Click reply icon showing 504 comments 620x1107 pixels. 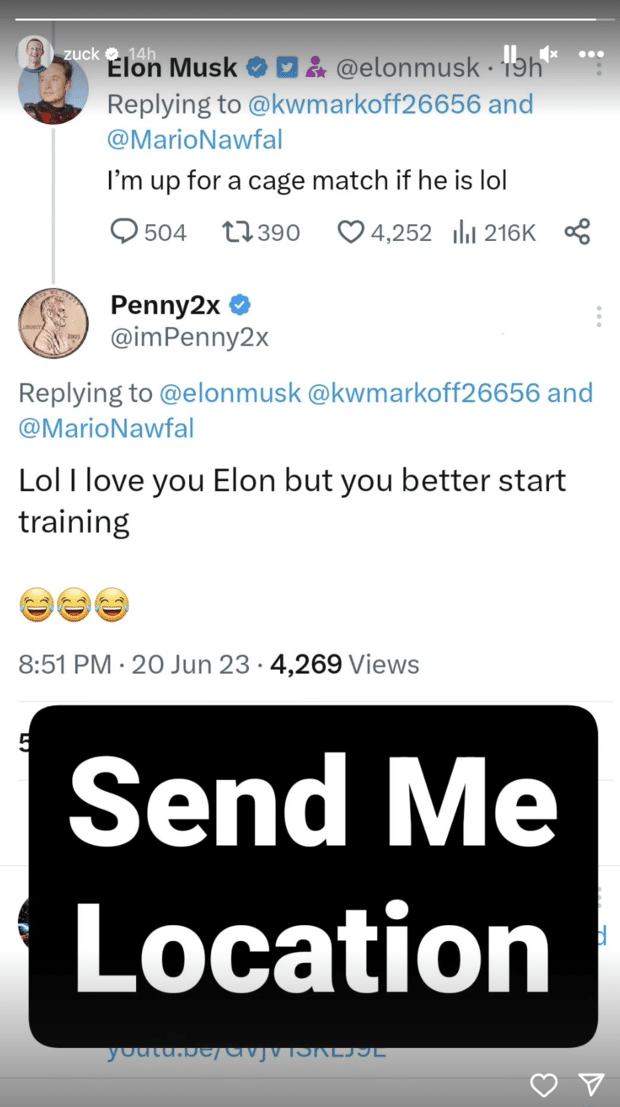[x=124, y=232]
